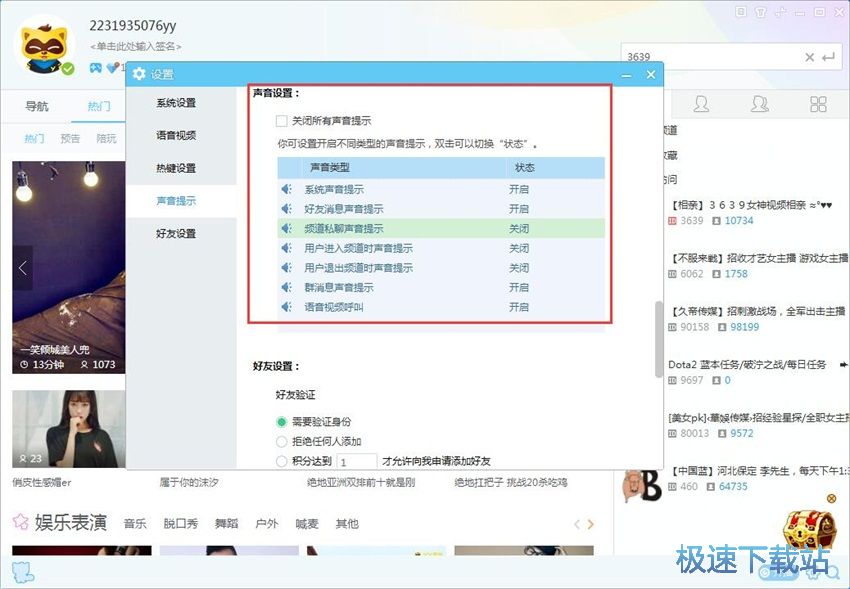
Task: Open the 喊麦 category link
Action: [x=307, y=523]
